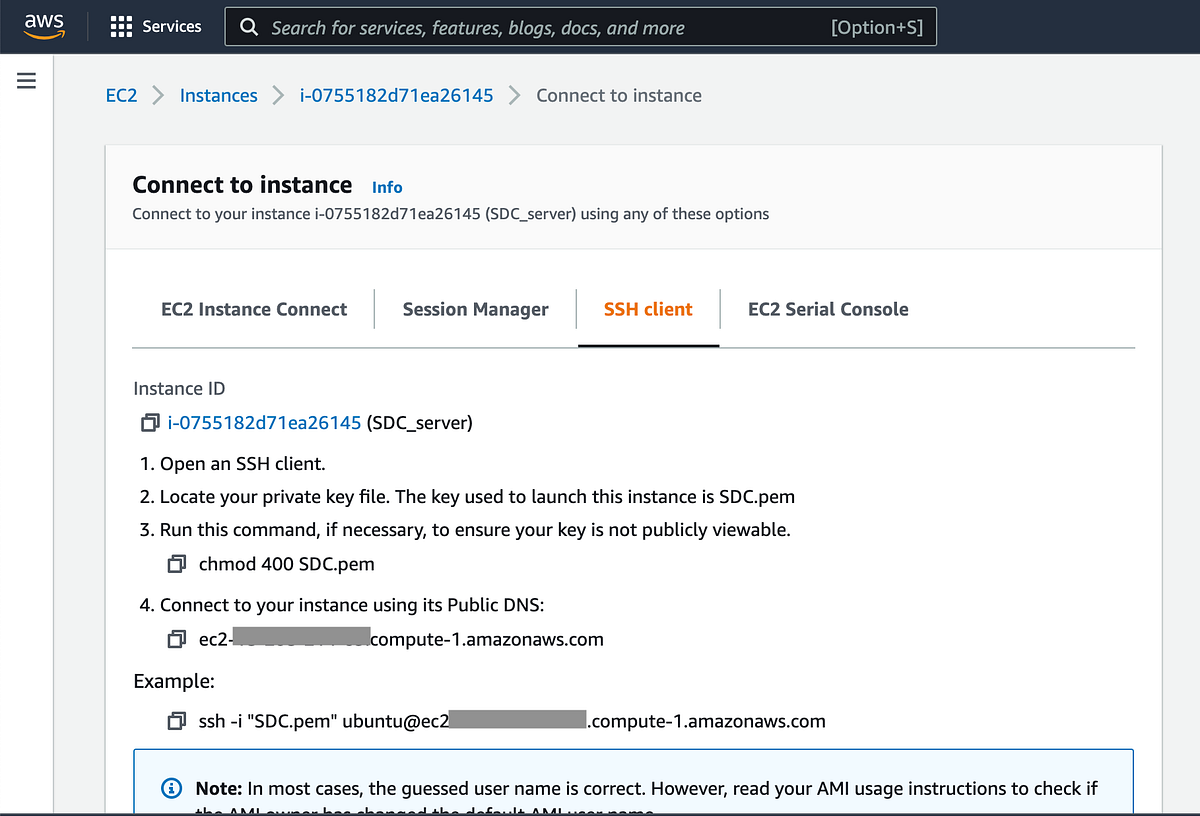Open the sidebar navigation hamburger menu

(x=26, y=81)
